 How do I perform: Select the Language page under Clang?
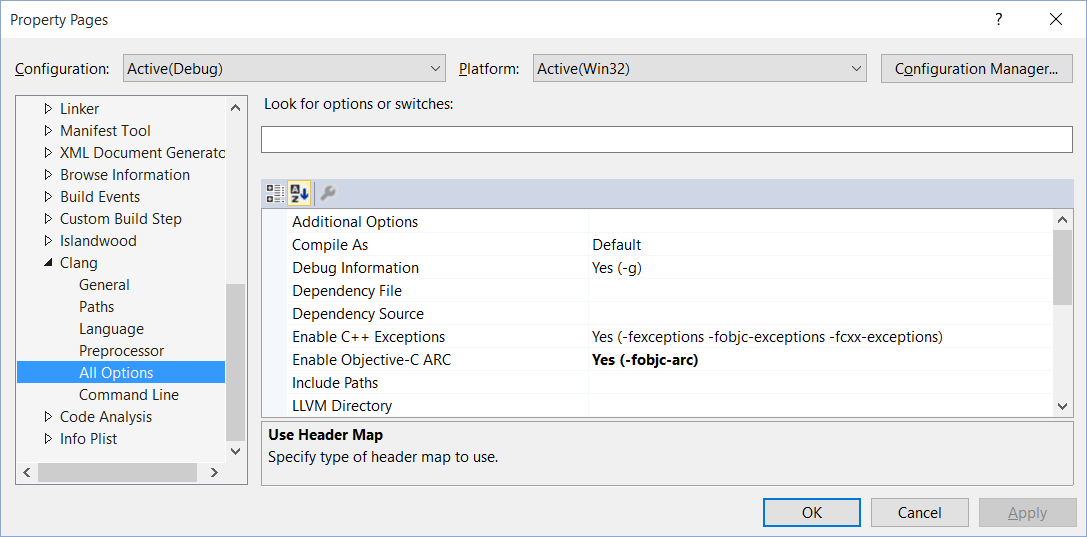click(x=111, y=329)
